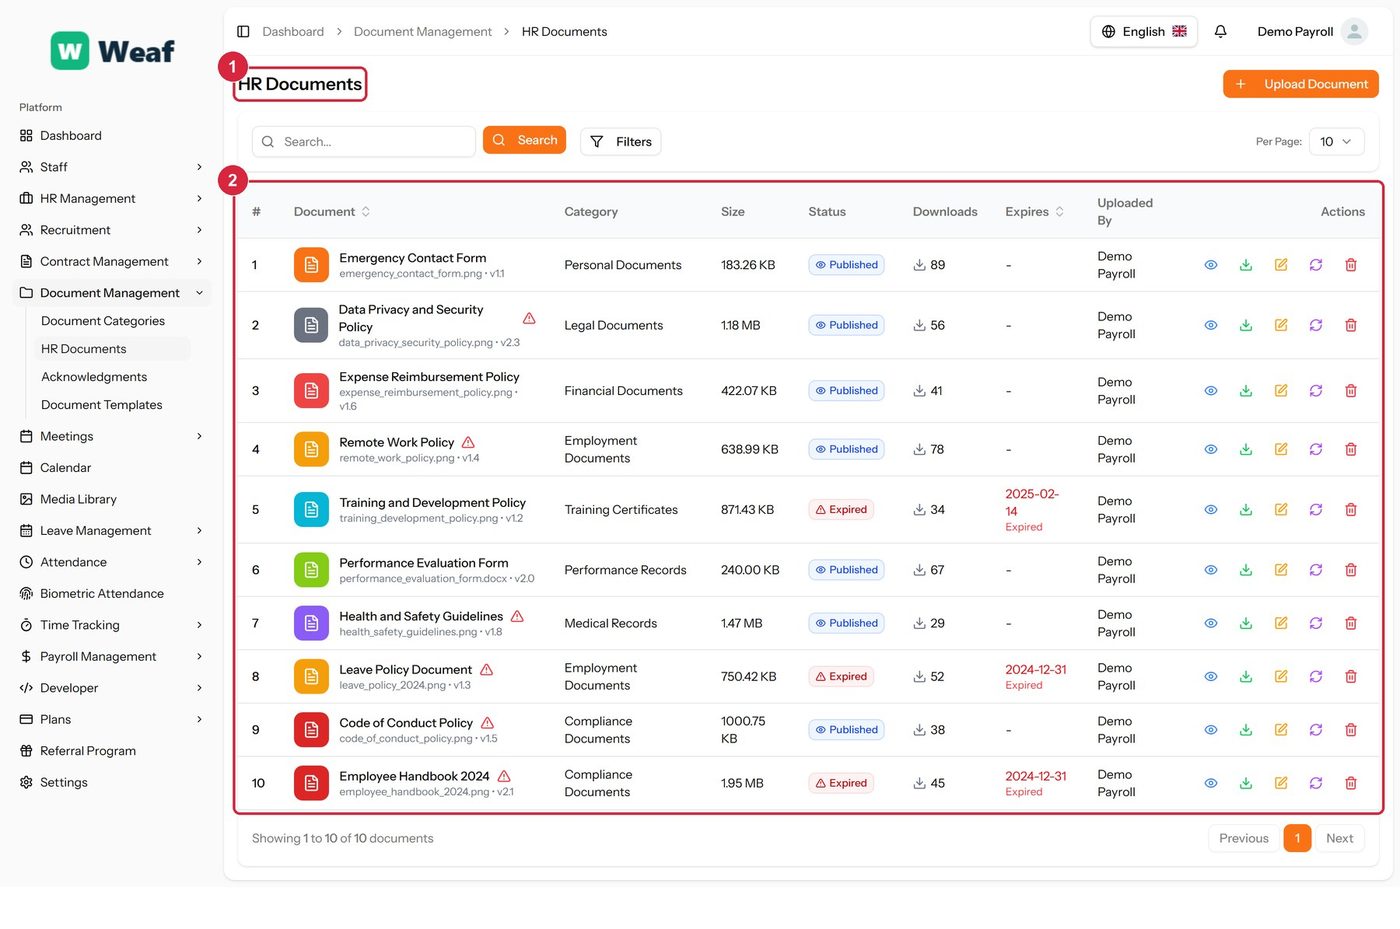This screenshot has width=1400, height=929.
Task: Open Document Templates page
Action: tap(102, 405)
